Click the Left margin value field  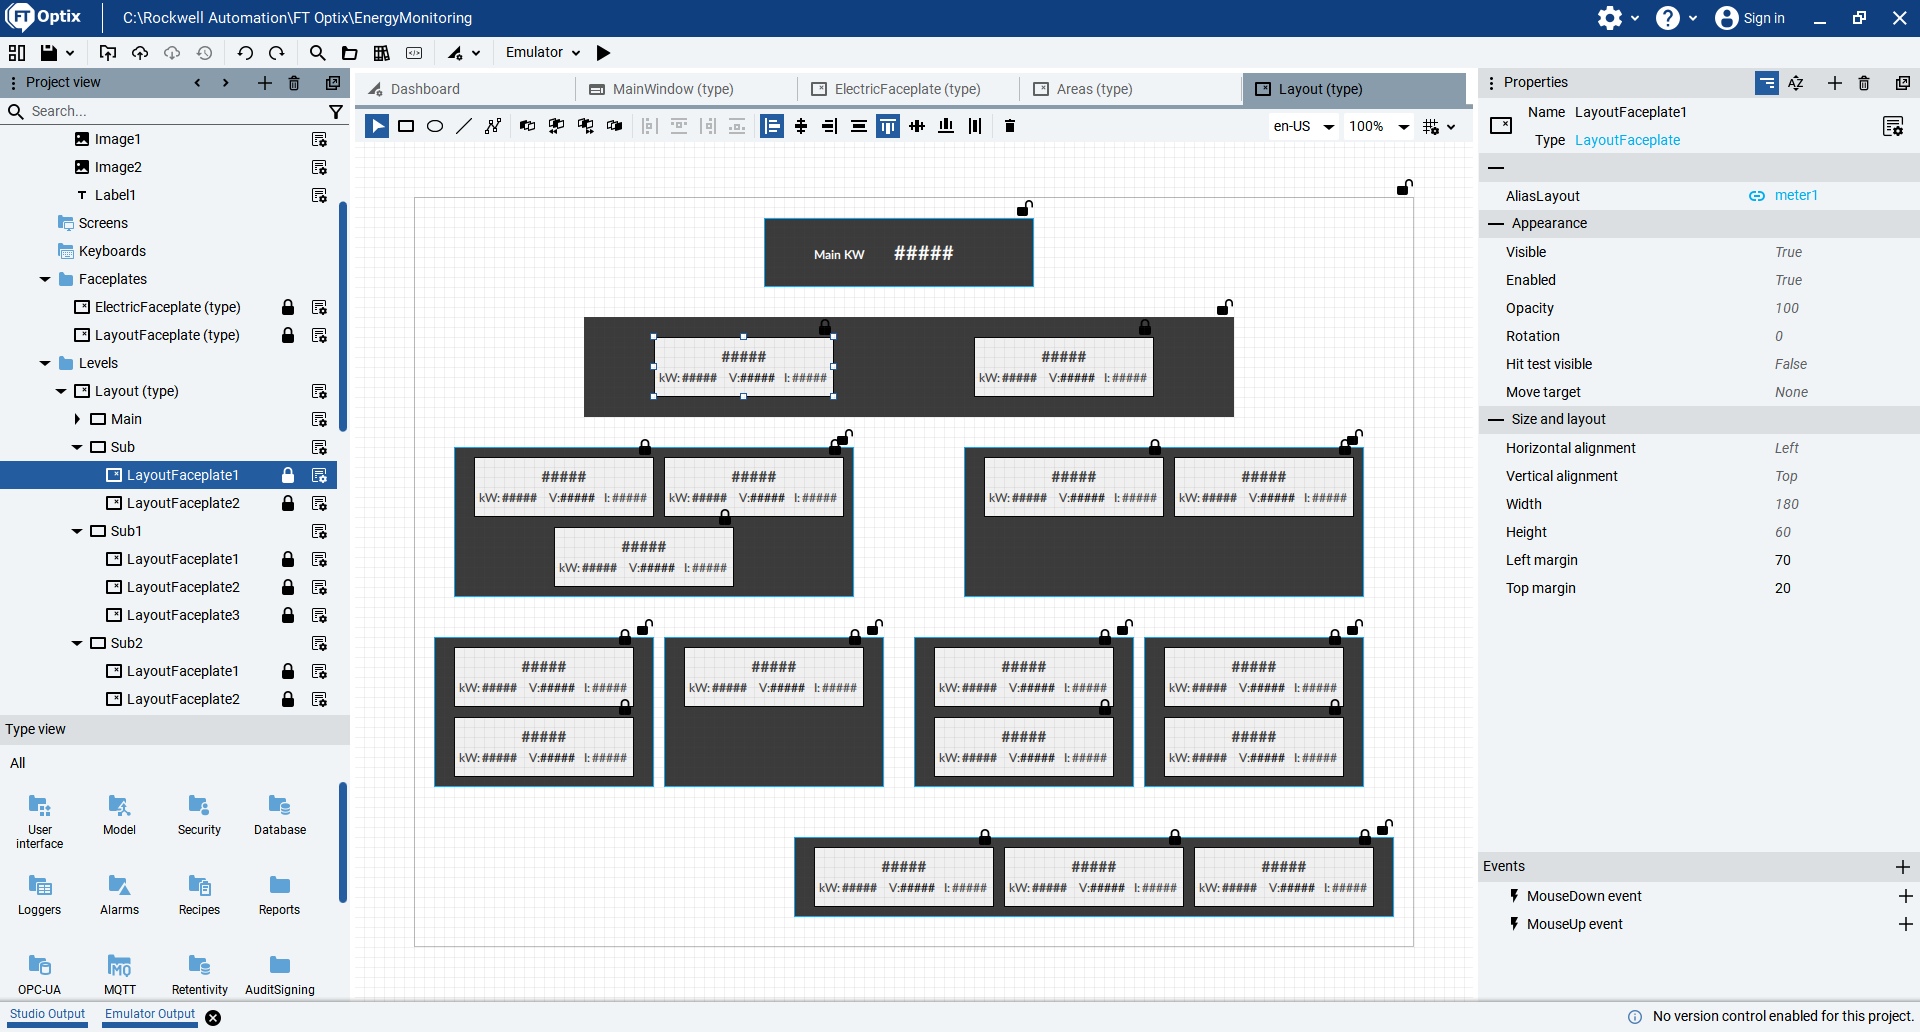click(x=1782, y=560)
